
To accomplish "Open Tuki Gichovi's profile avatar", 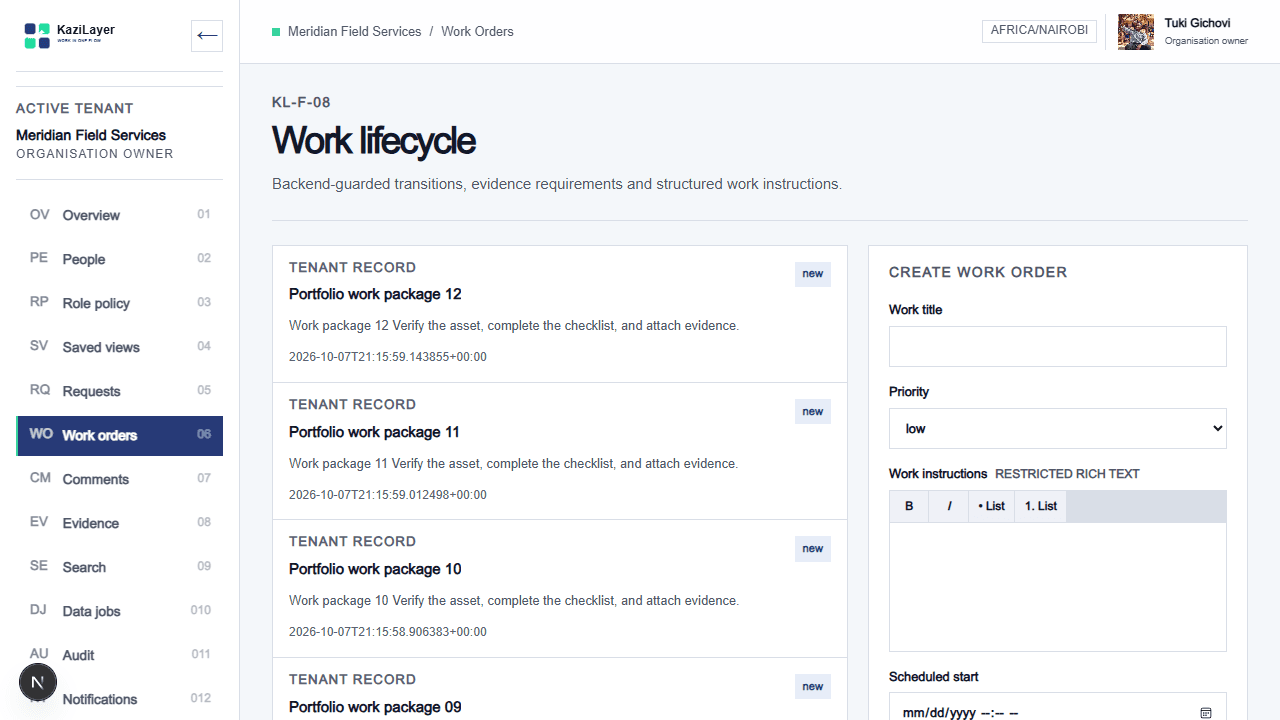I will point(1135,32).
